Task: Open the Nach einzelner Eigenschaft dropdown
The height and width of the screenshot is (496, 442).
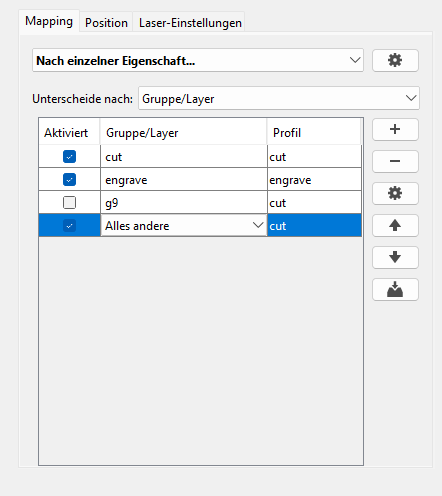Action: tap(198, 60)
